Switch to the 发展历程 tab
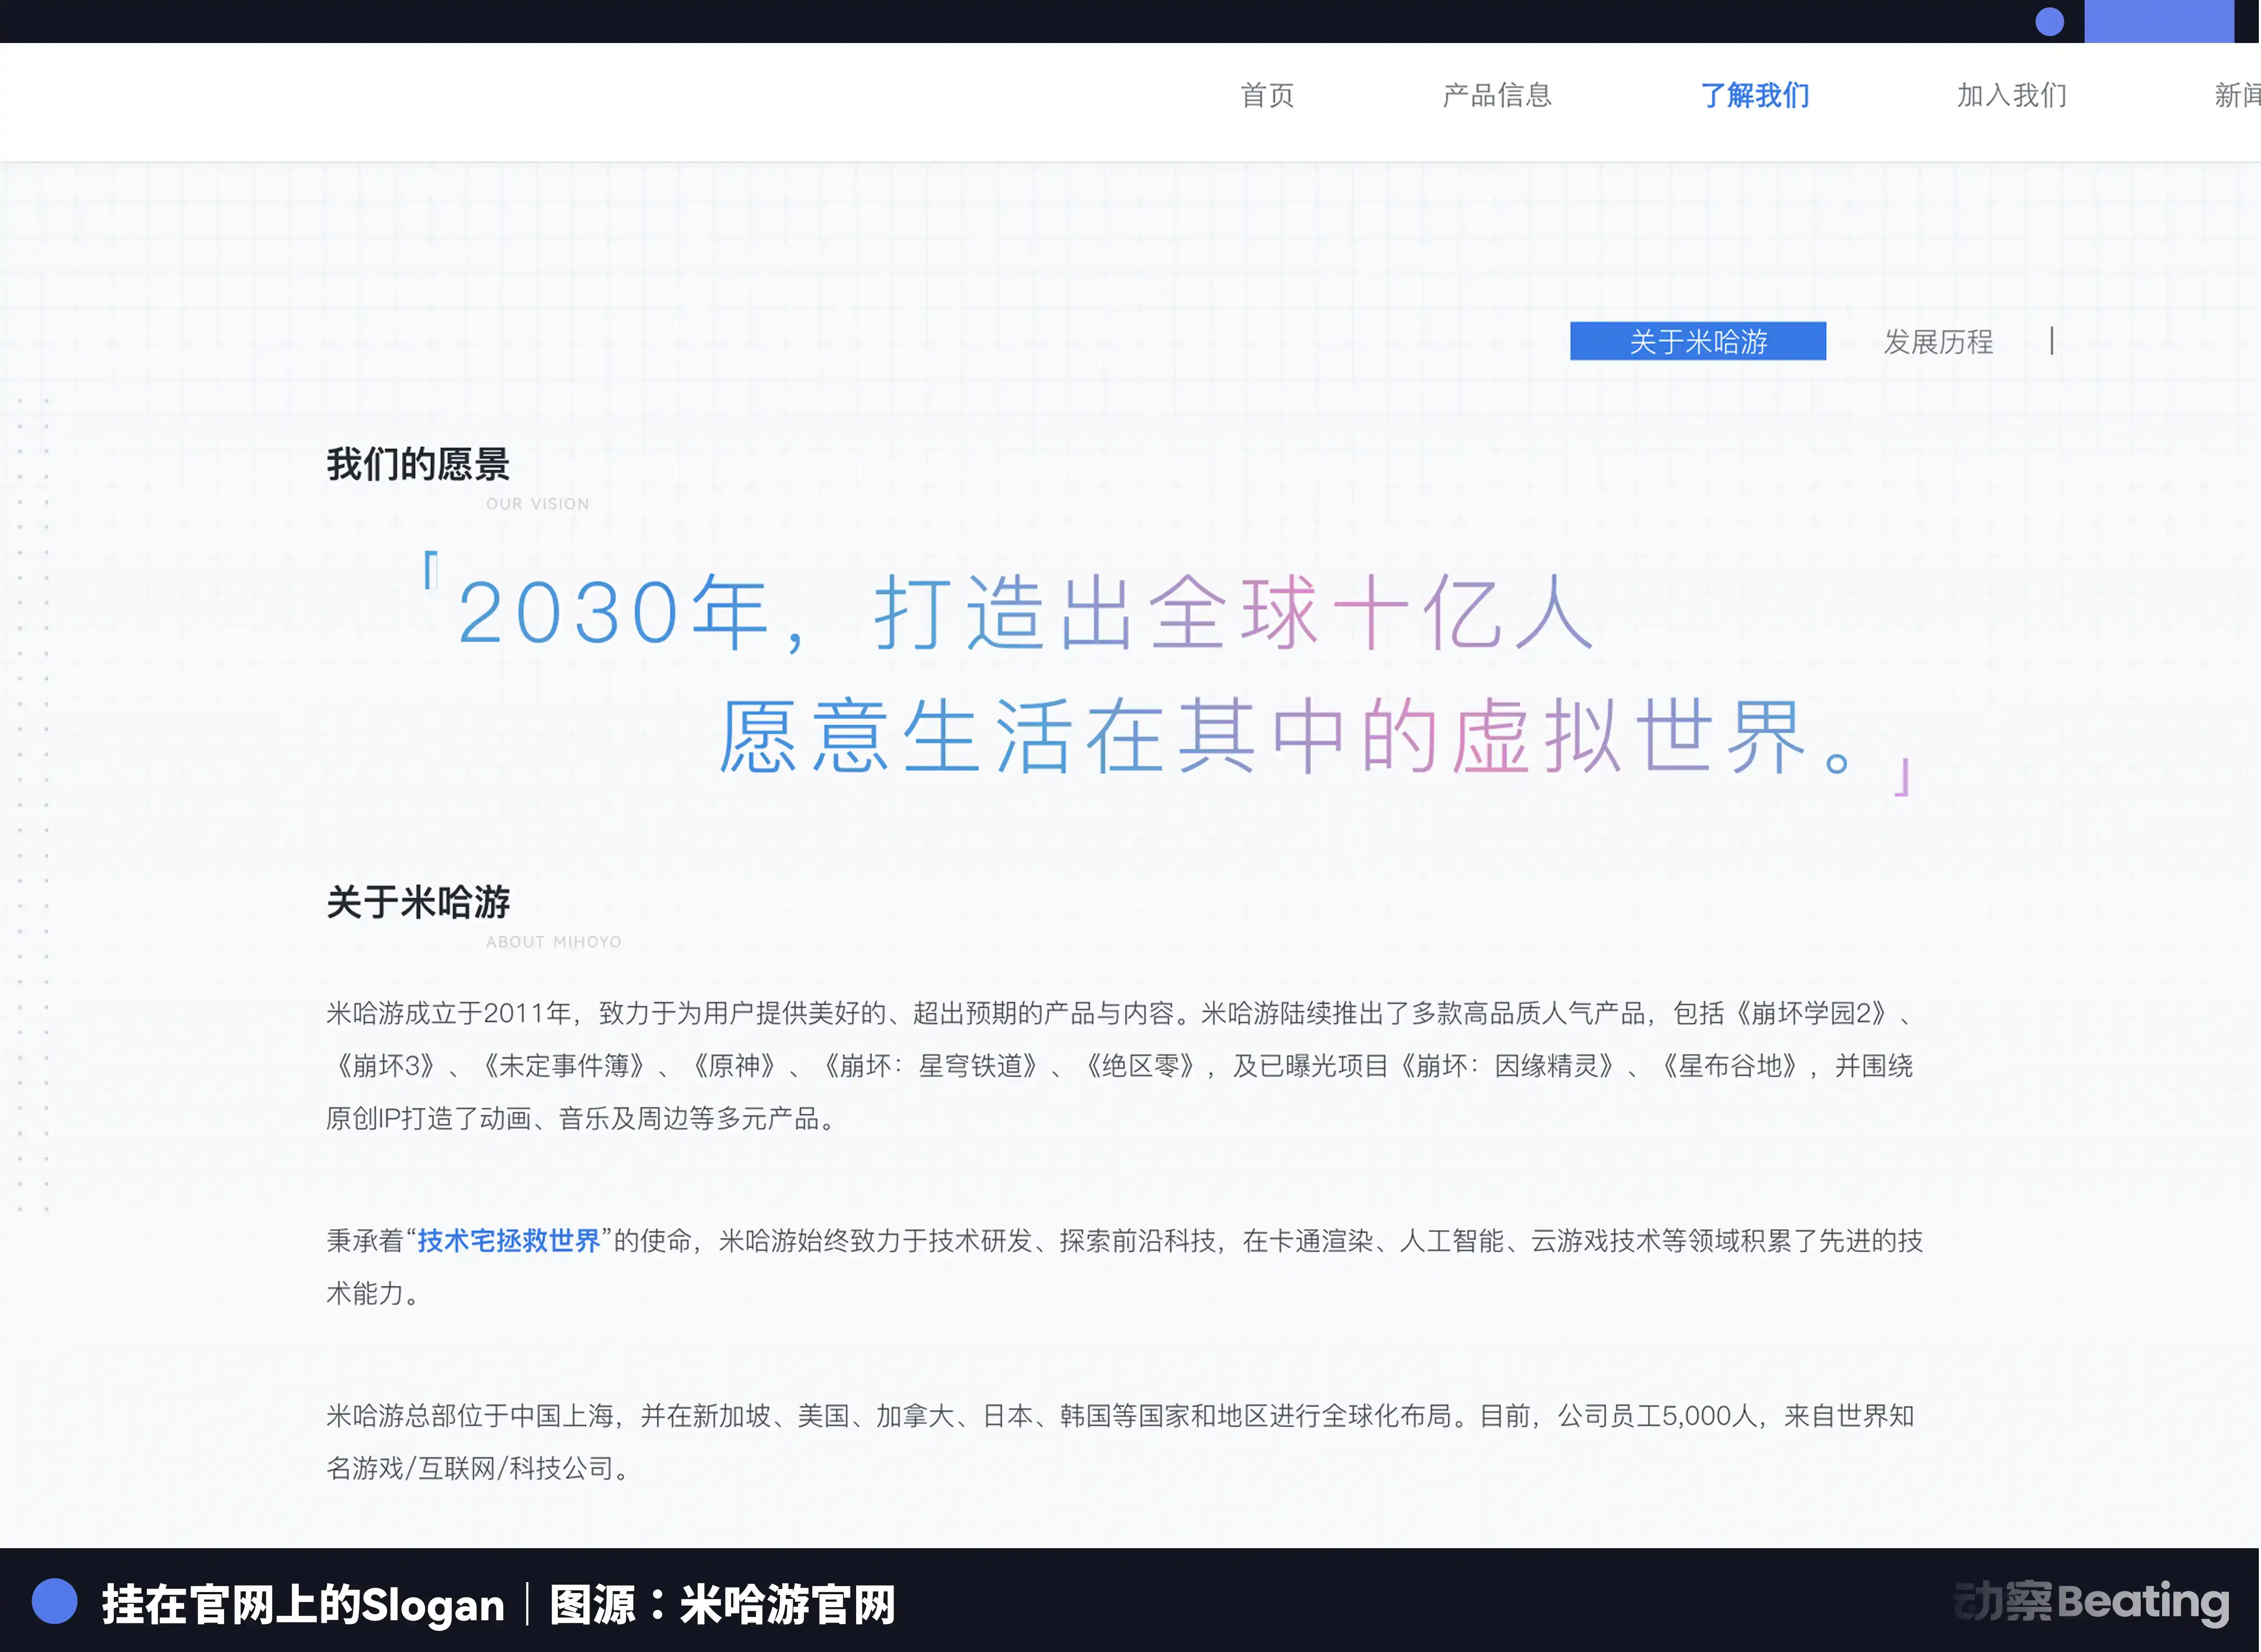The image size is (2261, 1652). [x=1938, y=342]
